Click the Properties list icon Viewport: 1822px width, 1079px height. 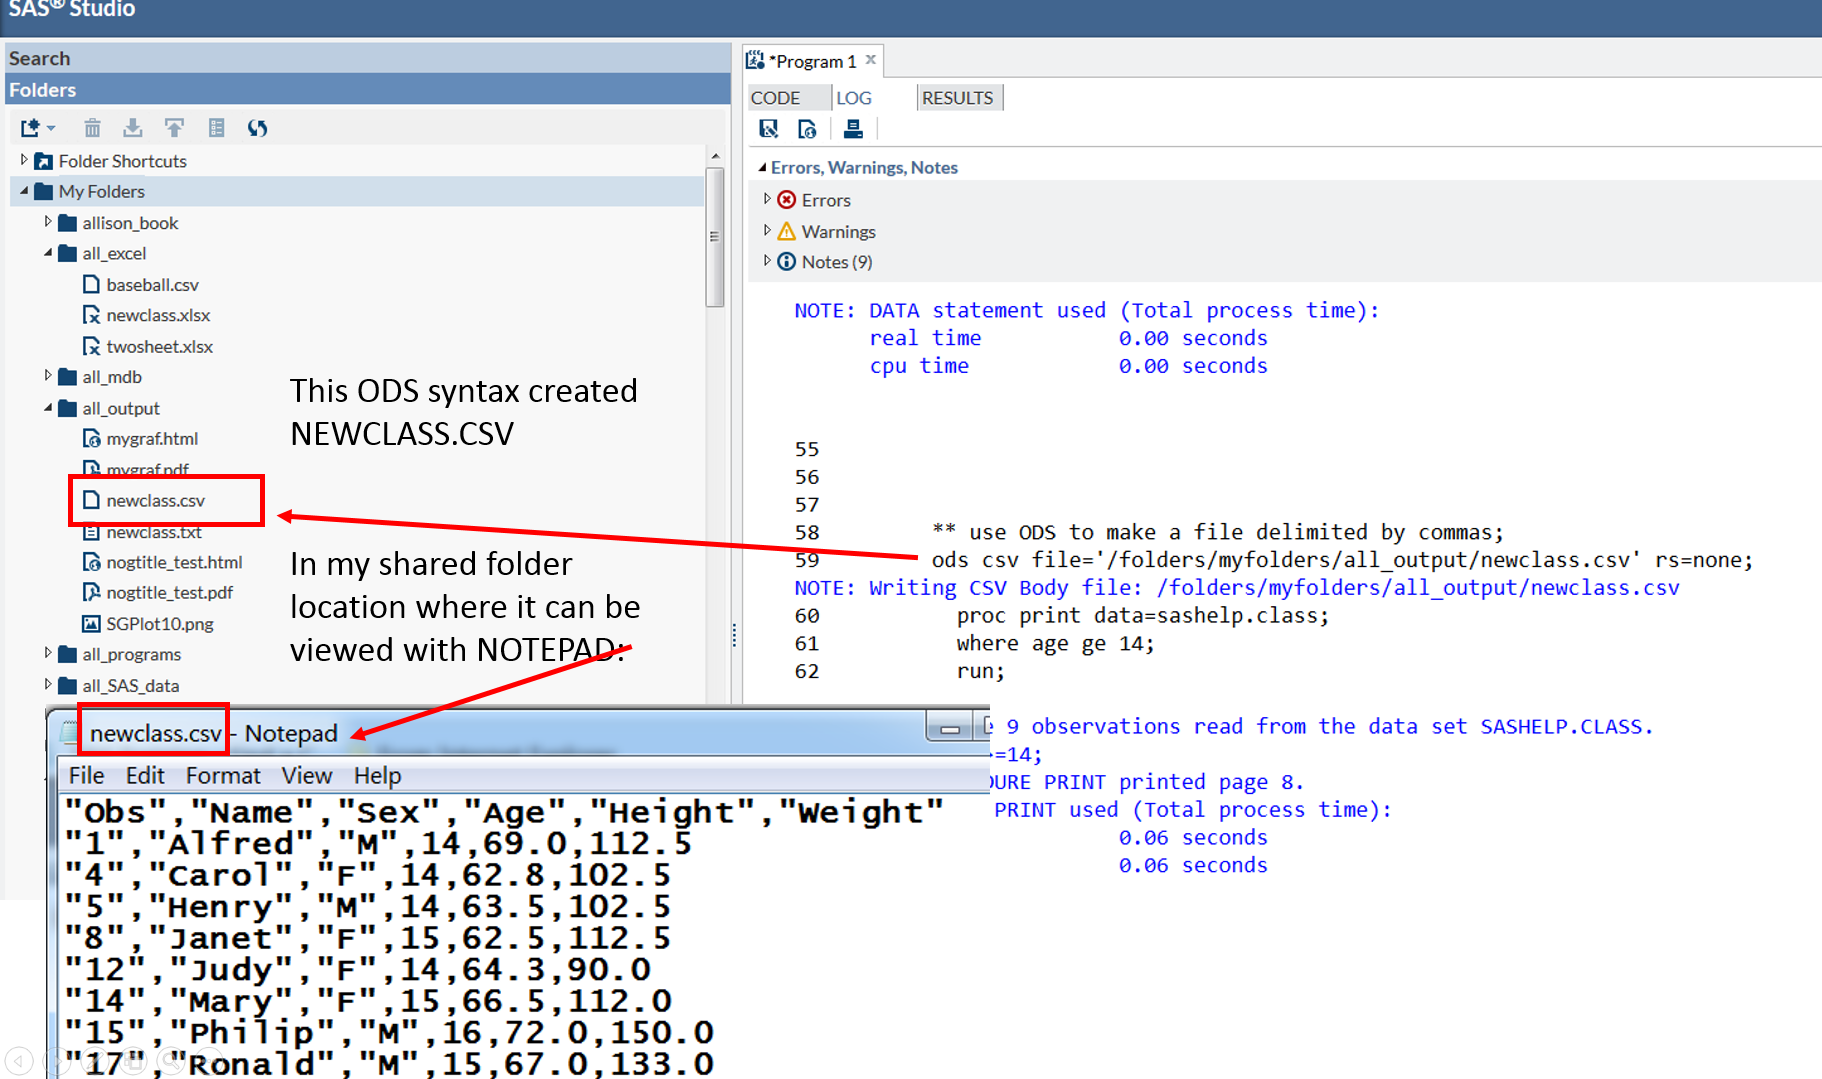point(216,128)
